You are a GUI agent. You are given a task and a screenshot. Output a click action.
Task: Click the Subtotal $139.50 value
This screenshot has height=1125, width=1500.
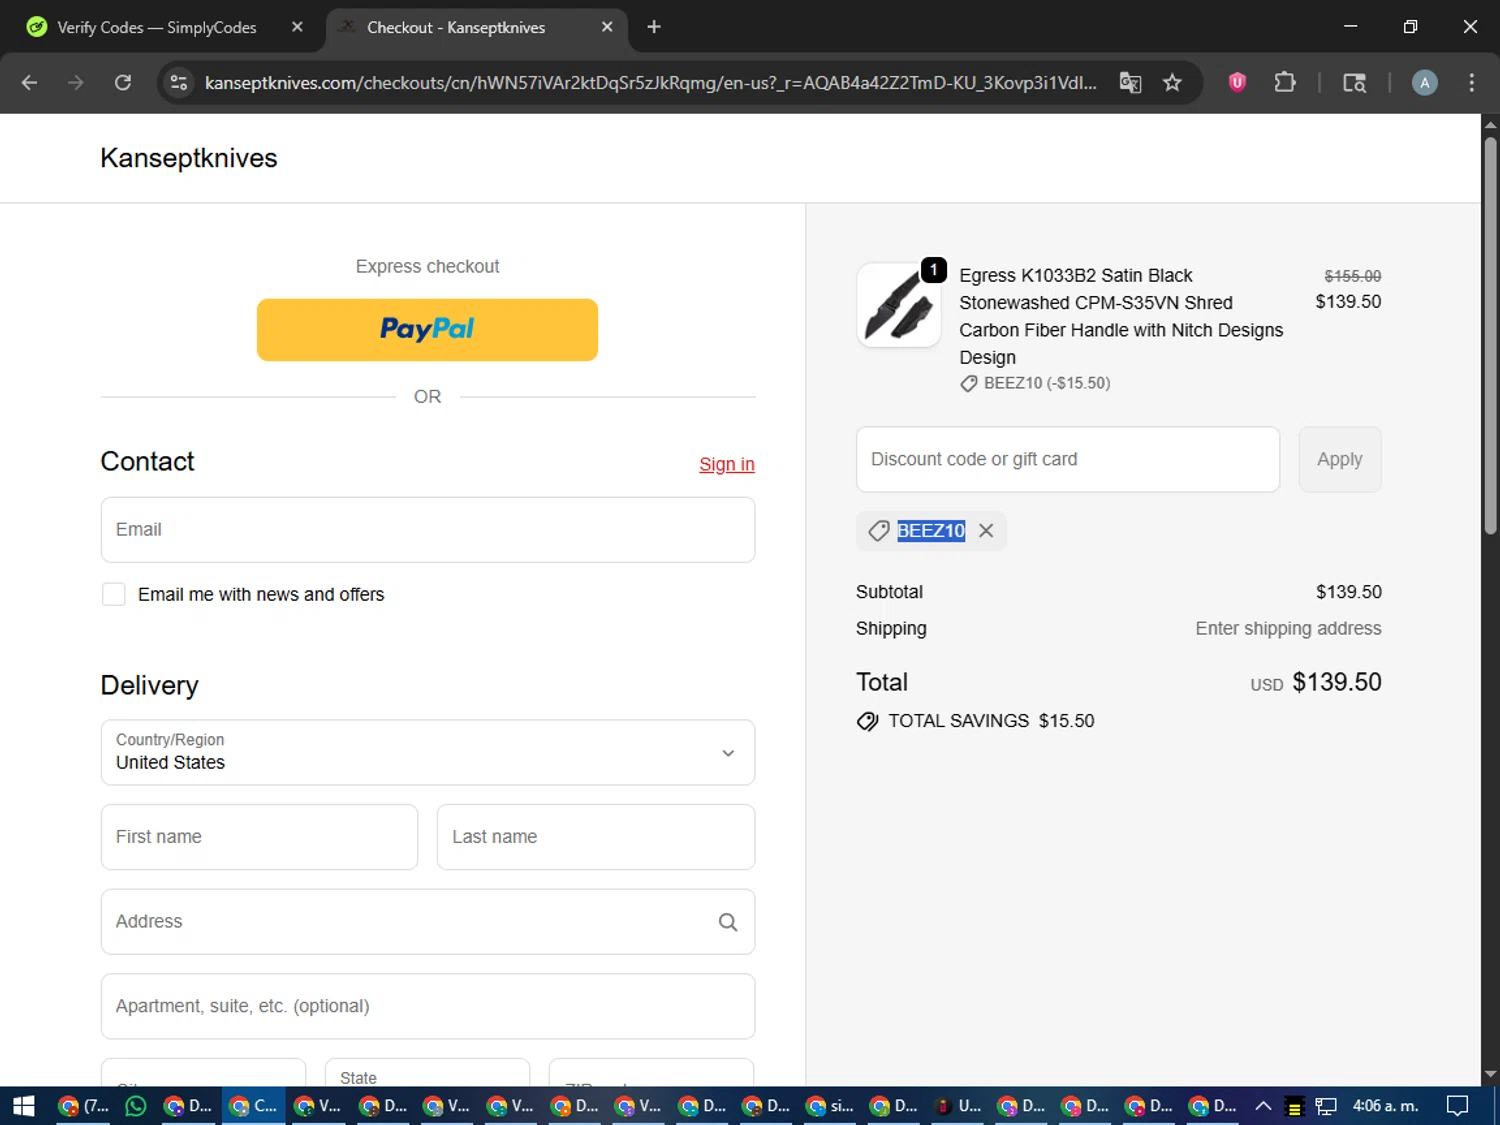[x=1349, y=592]
